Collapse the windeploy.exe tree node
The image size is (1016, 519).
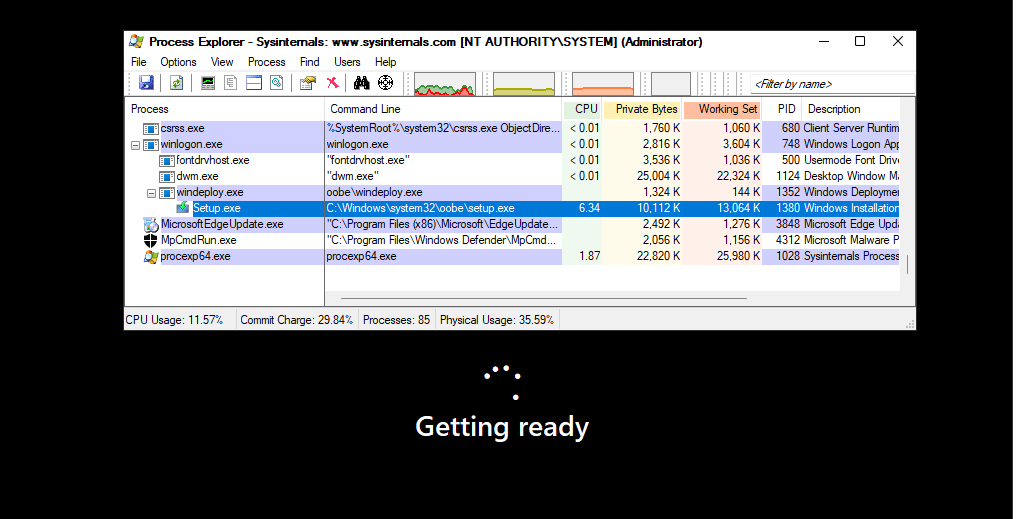coord(152,193)
